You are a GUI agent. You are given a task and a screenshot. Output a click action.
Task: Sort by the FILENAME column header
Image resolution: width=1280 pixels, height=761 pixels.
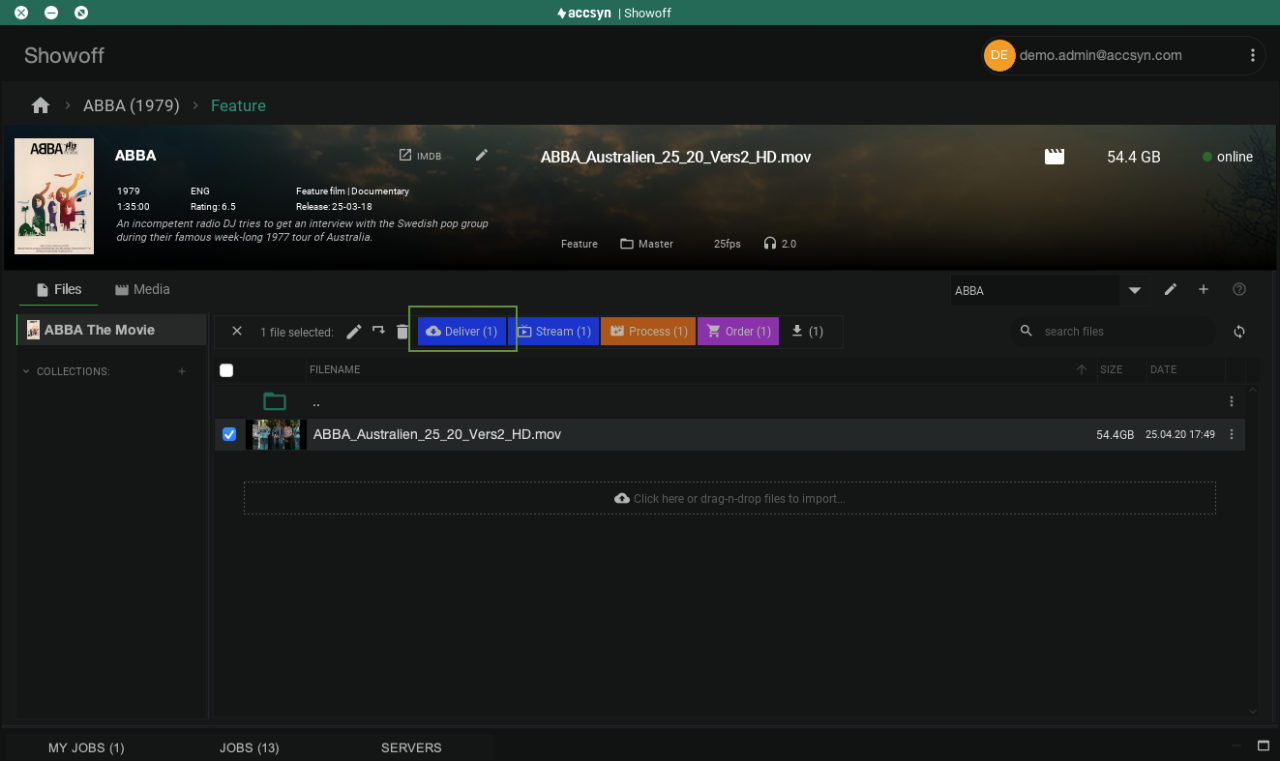[x=335, y=370]
